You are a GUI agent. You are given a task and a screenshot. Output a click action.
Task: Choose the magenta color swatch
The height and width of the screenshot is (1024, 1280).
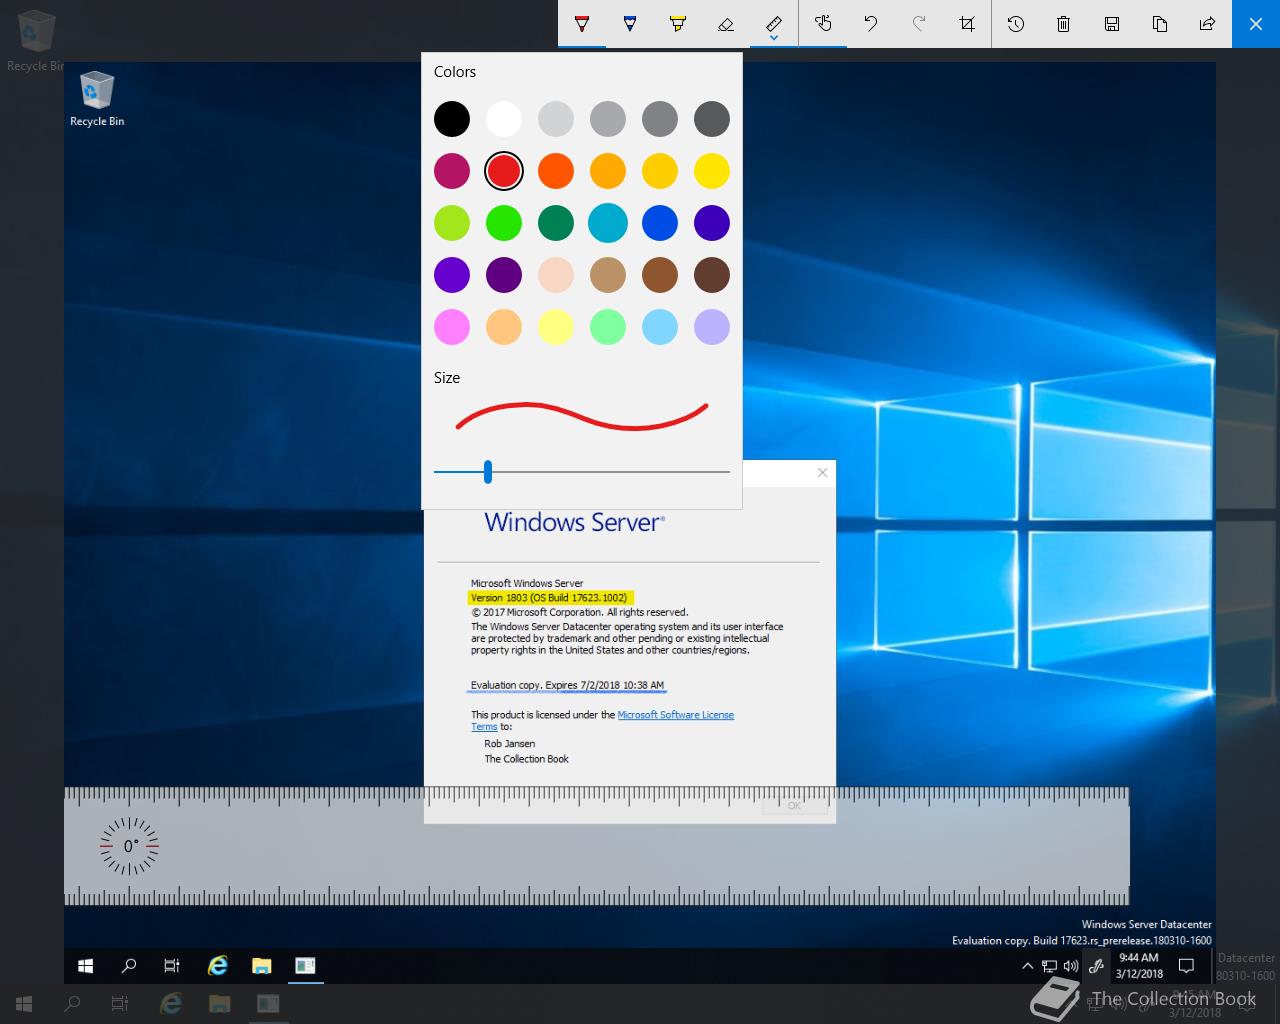452,171
